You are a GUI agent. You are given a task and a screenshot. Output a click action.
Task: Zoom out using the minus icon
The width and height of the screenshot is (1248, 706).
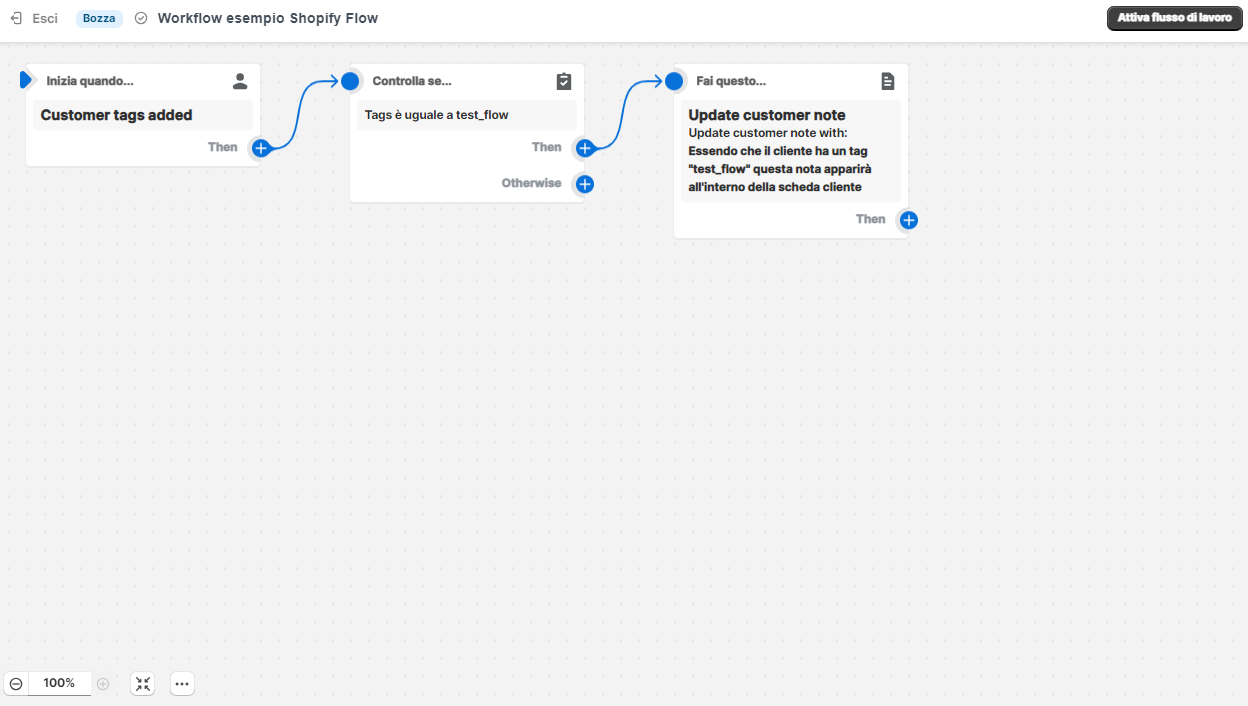point(15,683)
